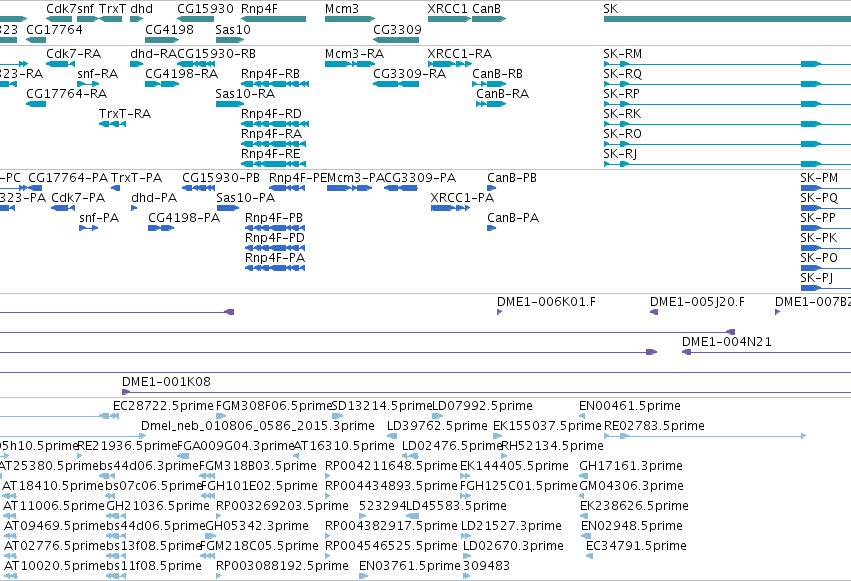Image resolution: width=851 pixels, height=581 pixels.
Task: Click protein SK-PQ
Action: pos(819,198)
